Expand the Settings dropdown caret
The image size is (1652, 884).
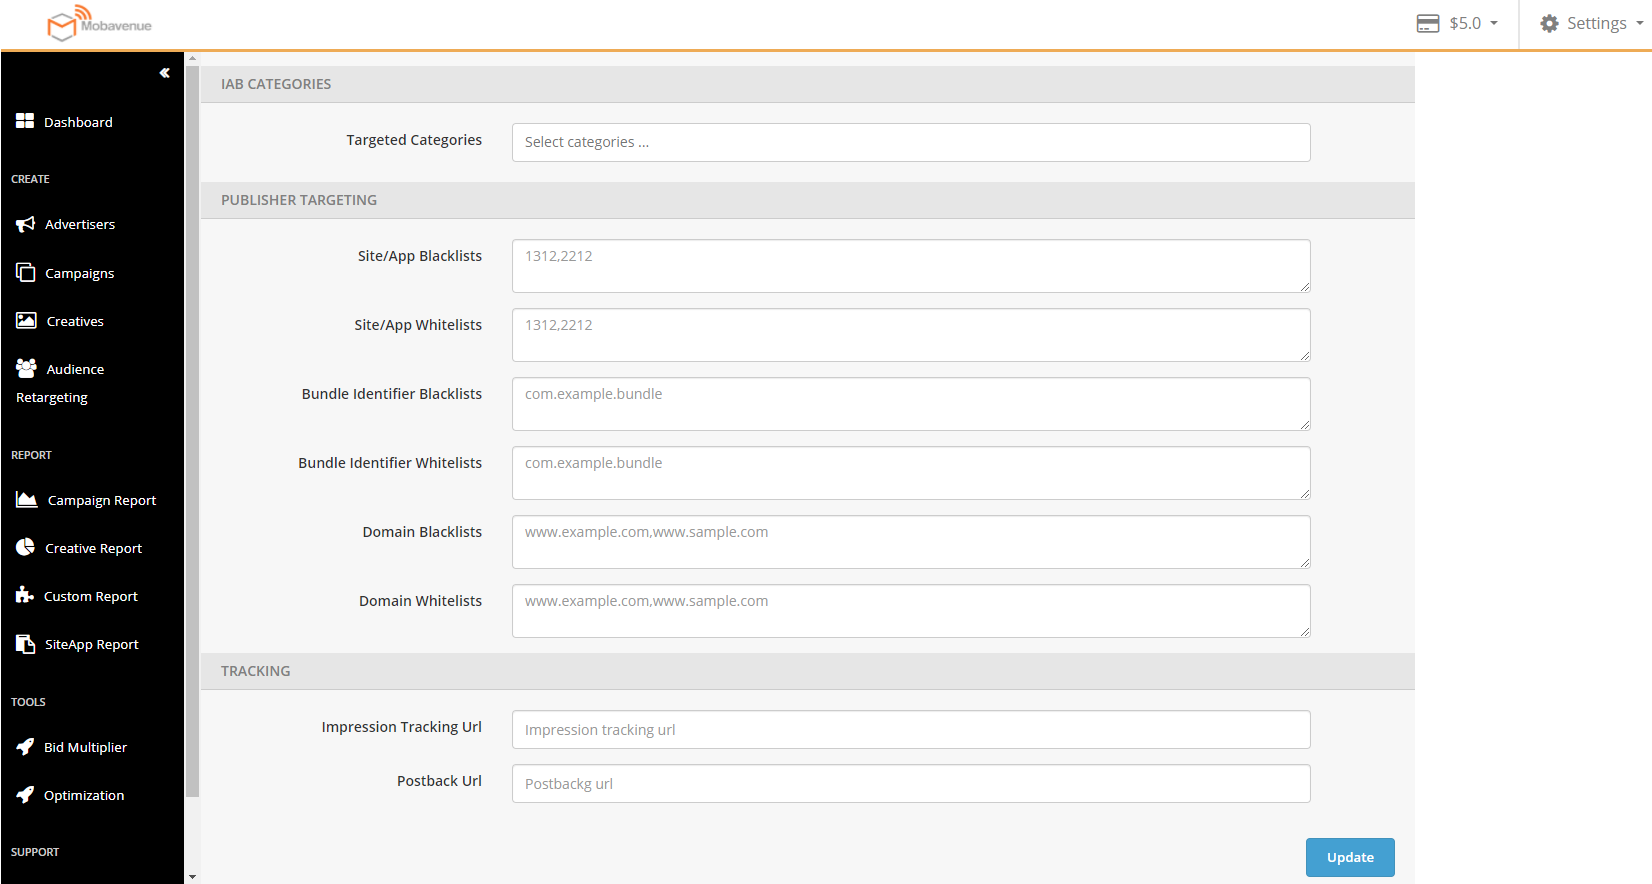(x=1640, y=23)
